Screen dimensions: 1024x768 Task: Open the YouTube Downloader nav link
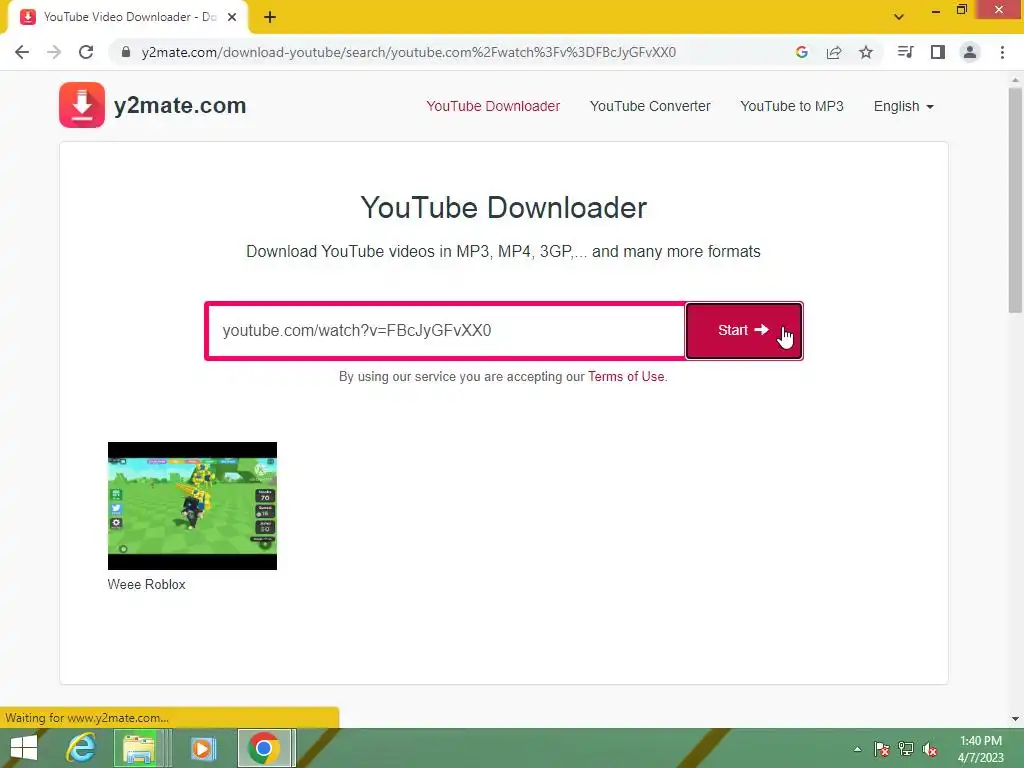pos(493,106)
